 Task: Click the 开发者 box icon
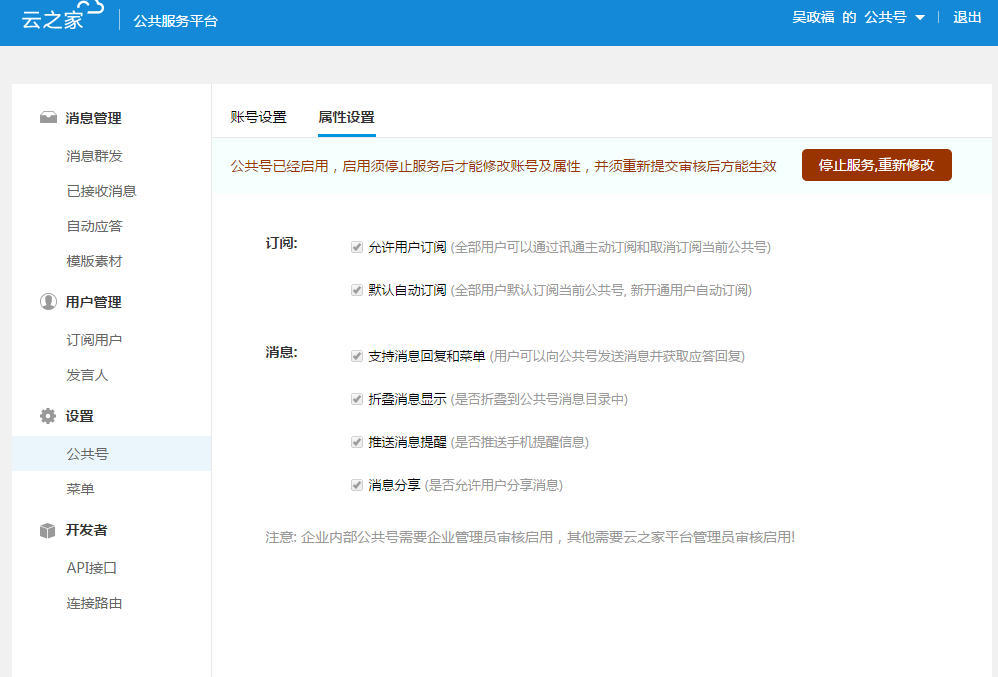point(48,530)
